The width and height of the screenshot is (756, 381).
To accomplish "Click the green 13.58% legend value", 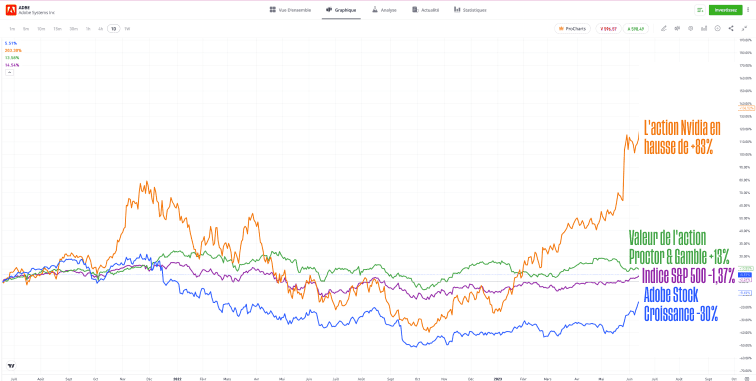I will (x=12, y=57).
